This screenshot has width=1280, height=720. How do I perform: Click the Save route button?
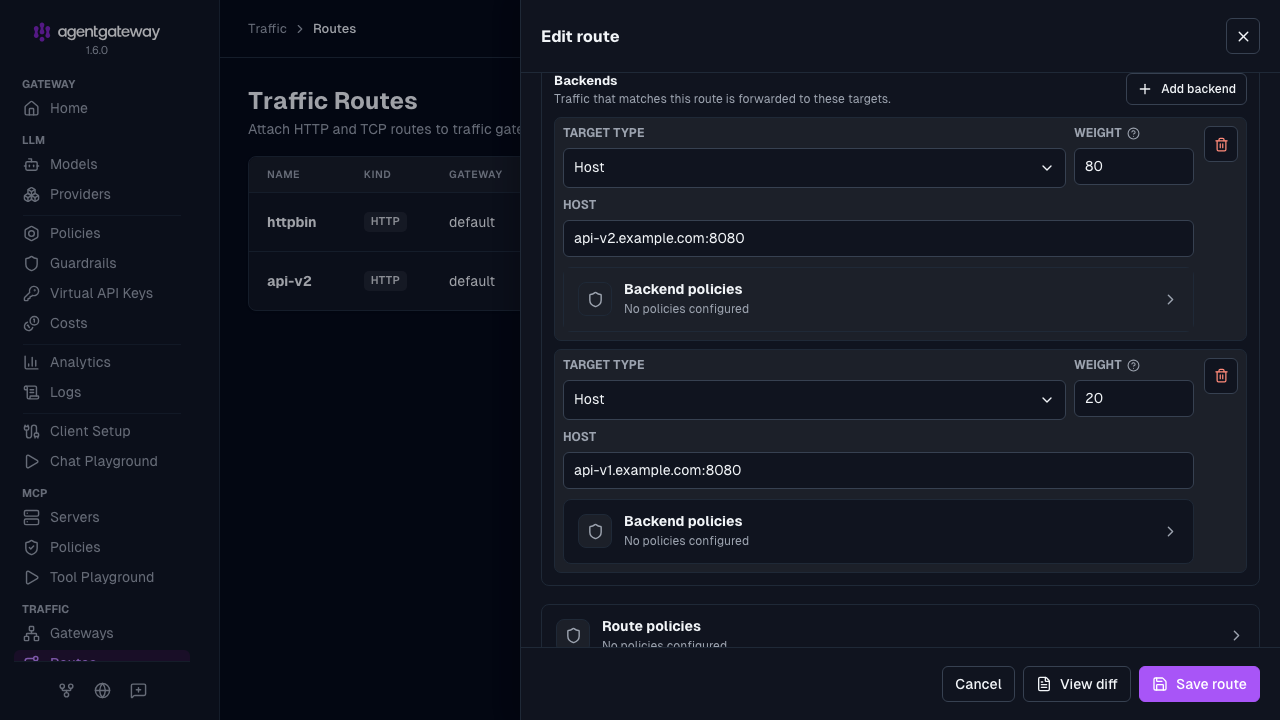(x=1199, y=684)
